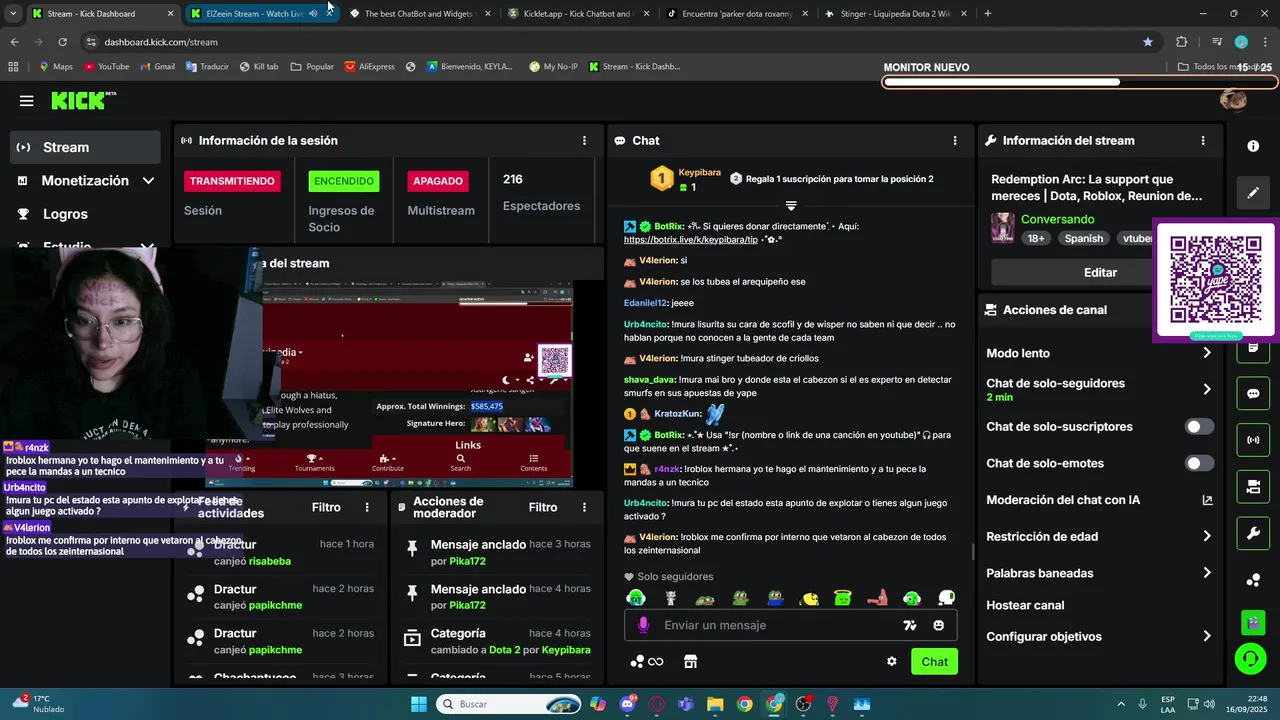Toggle Chat de solo-emotes switch
The width and height of the screenshot is (1280, 720).
1199,463
